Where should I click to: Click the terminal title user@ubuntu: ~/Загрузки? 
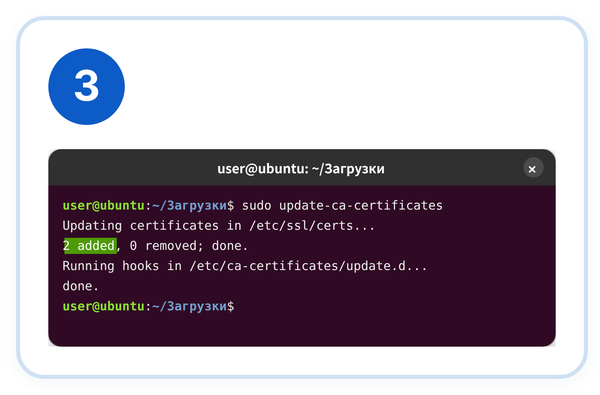(301, 169)
